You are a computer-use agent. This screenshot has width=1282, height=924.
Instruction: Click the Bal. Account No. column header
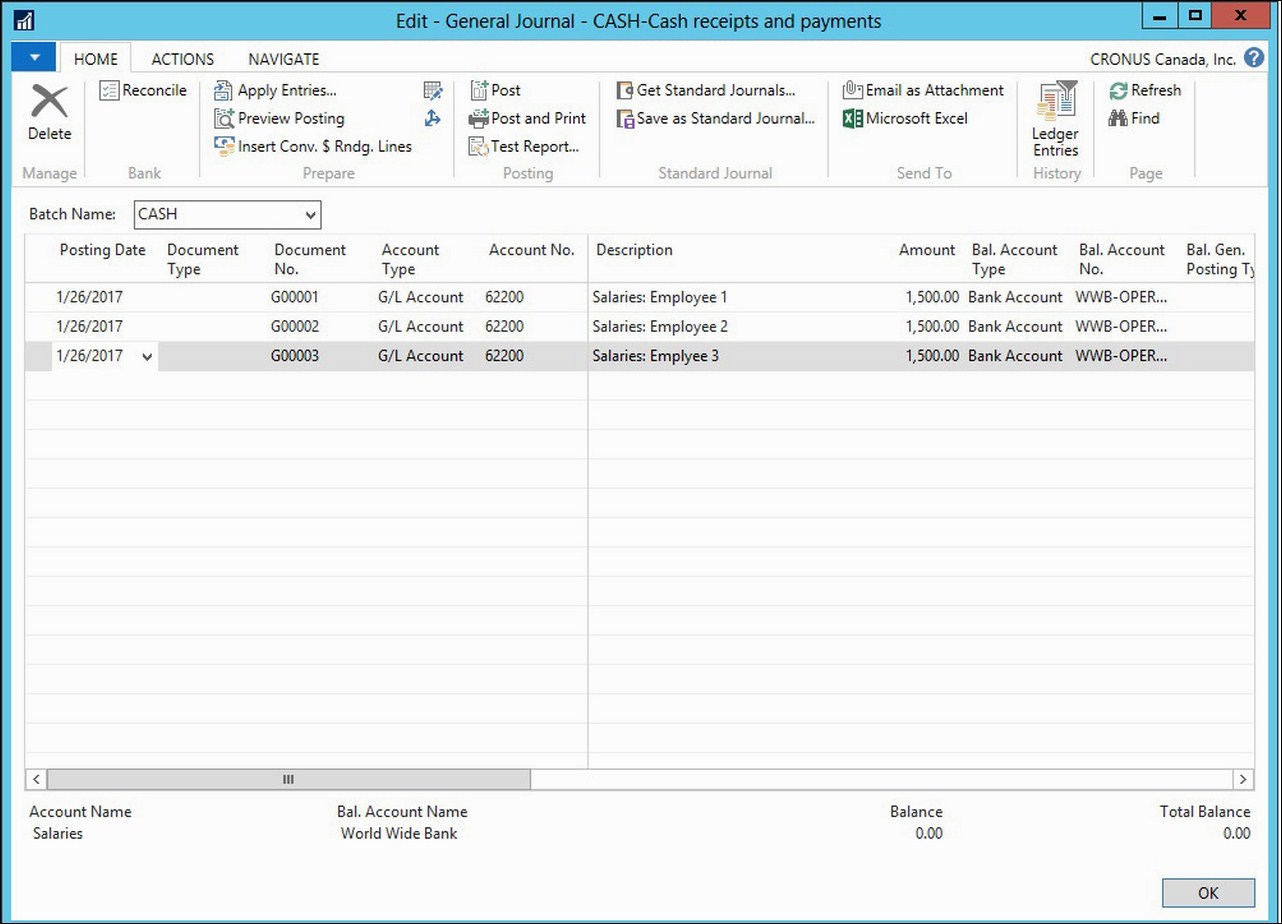pos(1122,259)
